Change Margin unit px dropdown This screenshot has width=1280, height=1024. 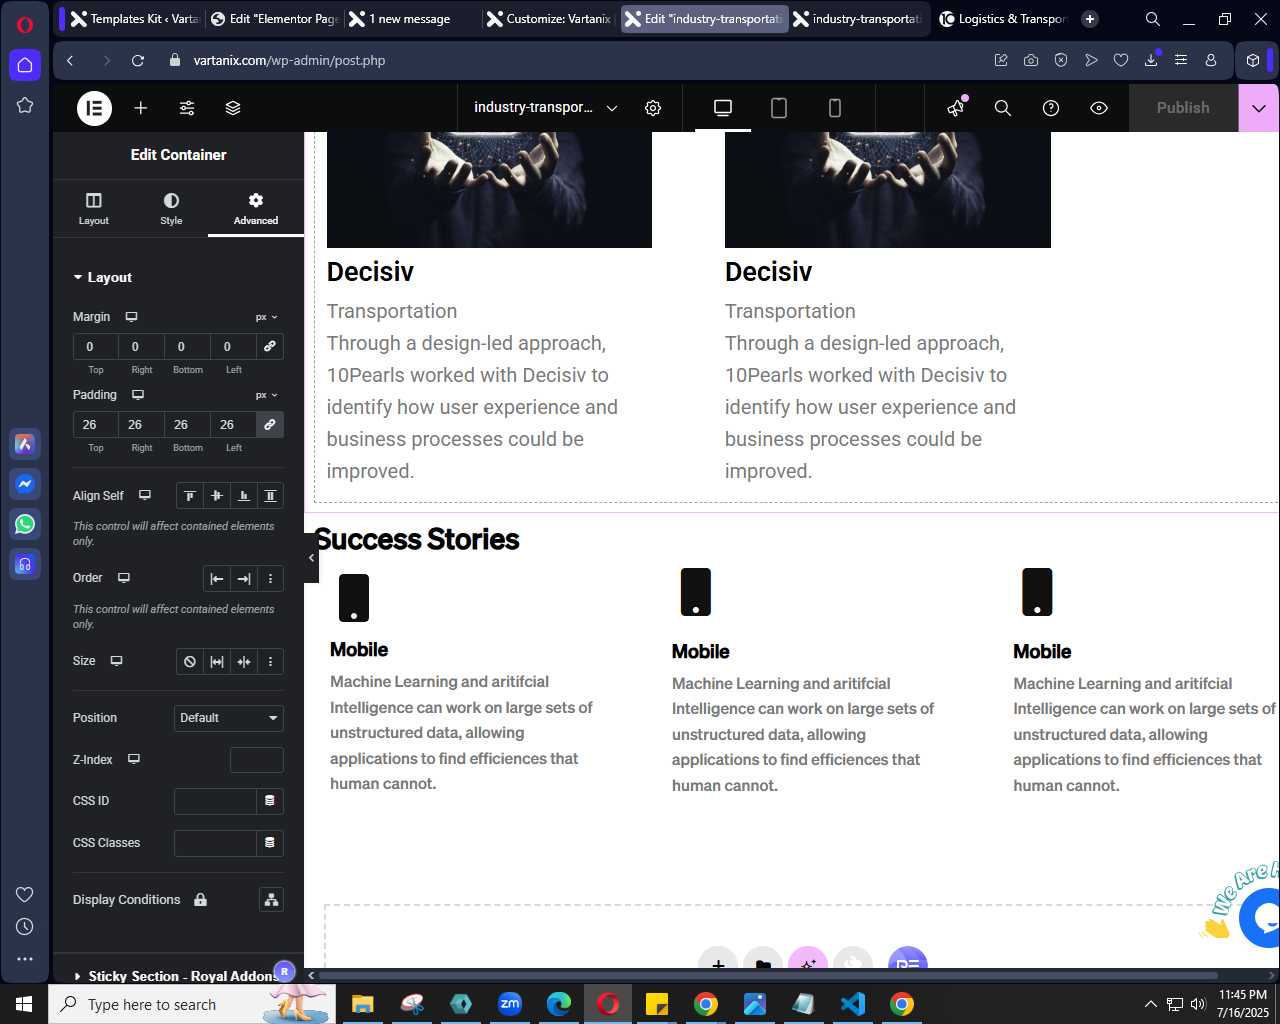266,317
